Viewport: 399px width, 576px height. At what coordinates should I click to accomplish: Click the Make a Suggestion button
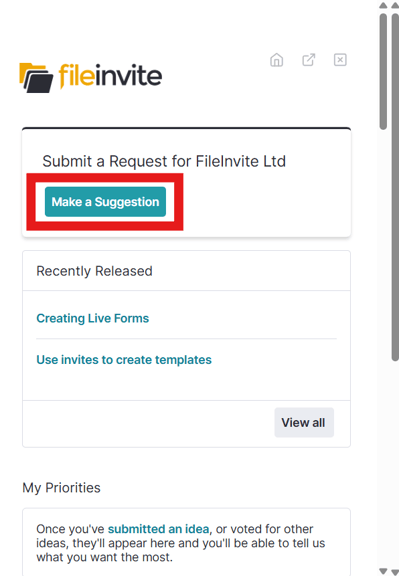pos(105,202)
